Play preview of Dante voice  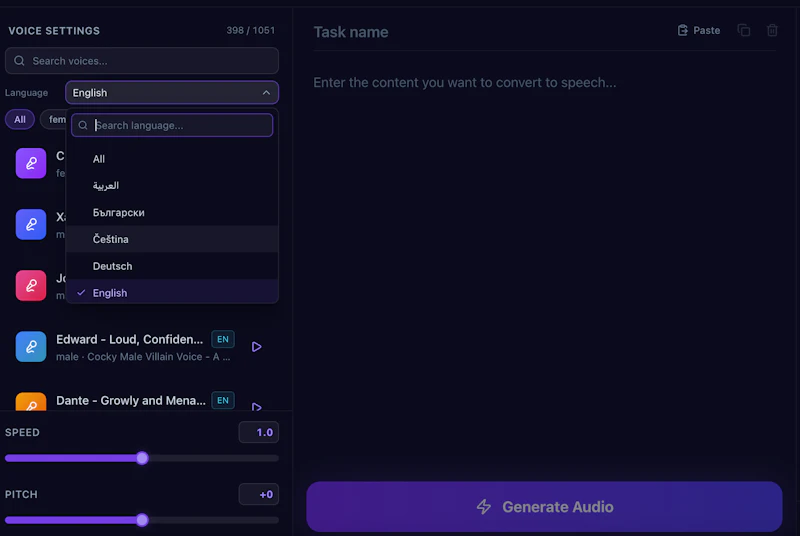(x=257, y=406)
